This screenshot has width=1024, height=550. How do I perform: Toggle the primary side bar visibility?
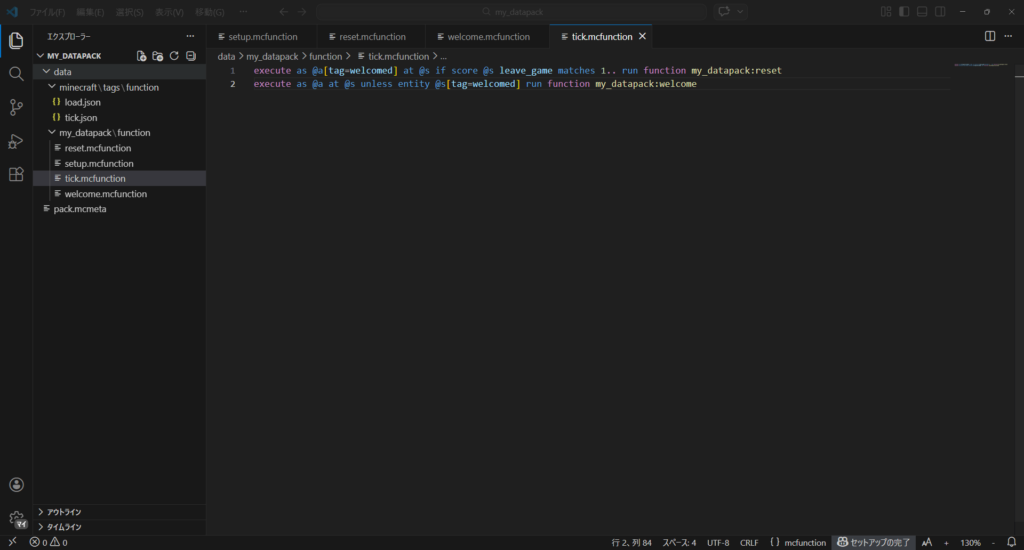coord(904,12)
